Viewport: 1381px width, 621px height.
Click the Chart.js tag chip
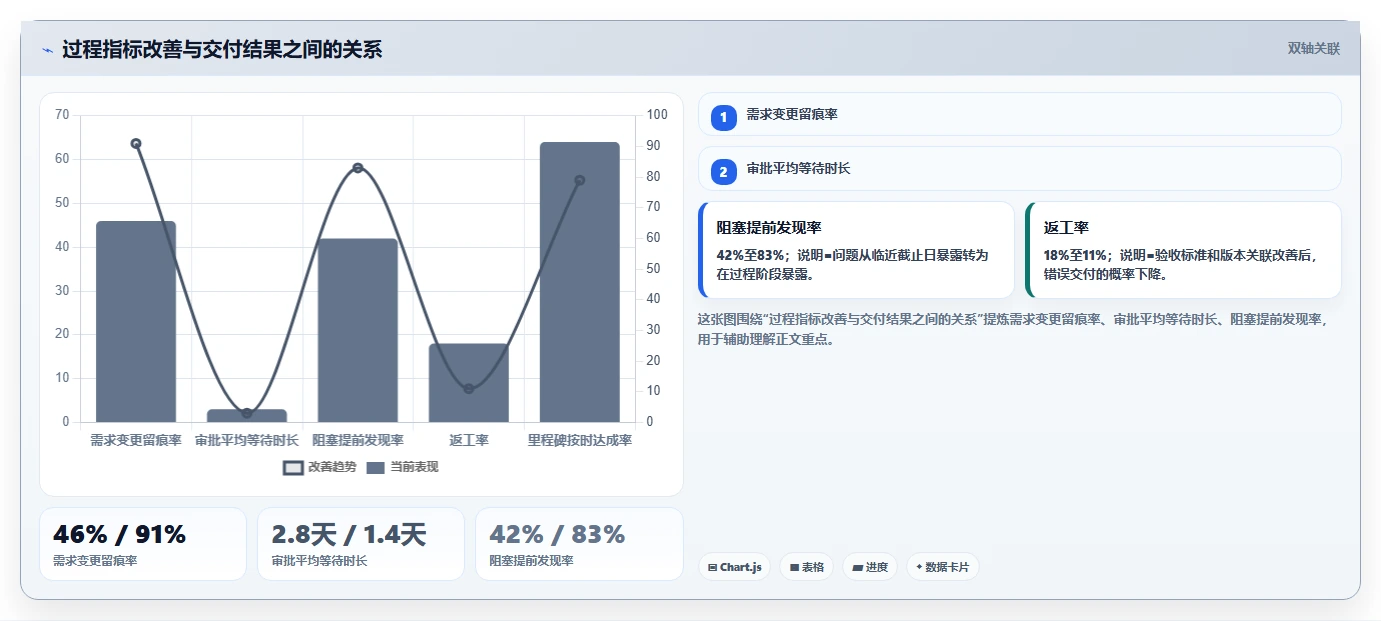coord(735,567)
